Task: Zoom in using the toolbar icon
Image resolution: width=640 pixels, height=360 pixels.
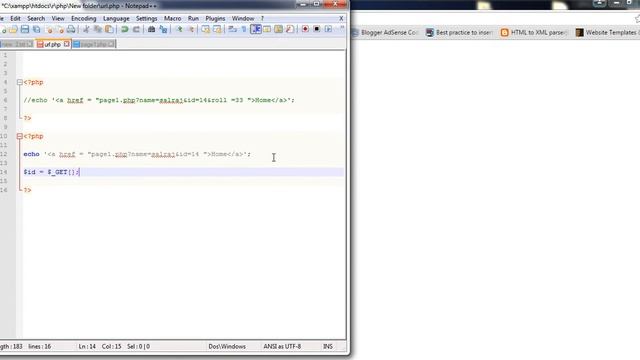Action: 179,29
